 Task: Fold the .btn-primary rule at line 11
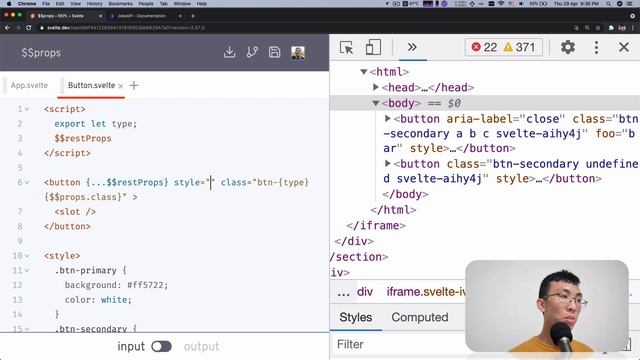27,271
